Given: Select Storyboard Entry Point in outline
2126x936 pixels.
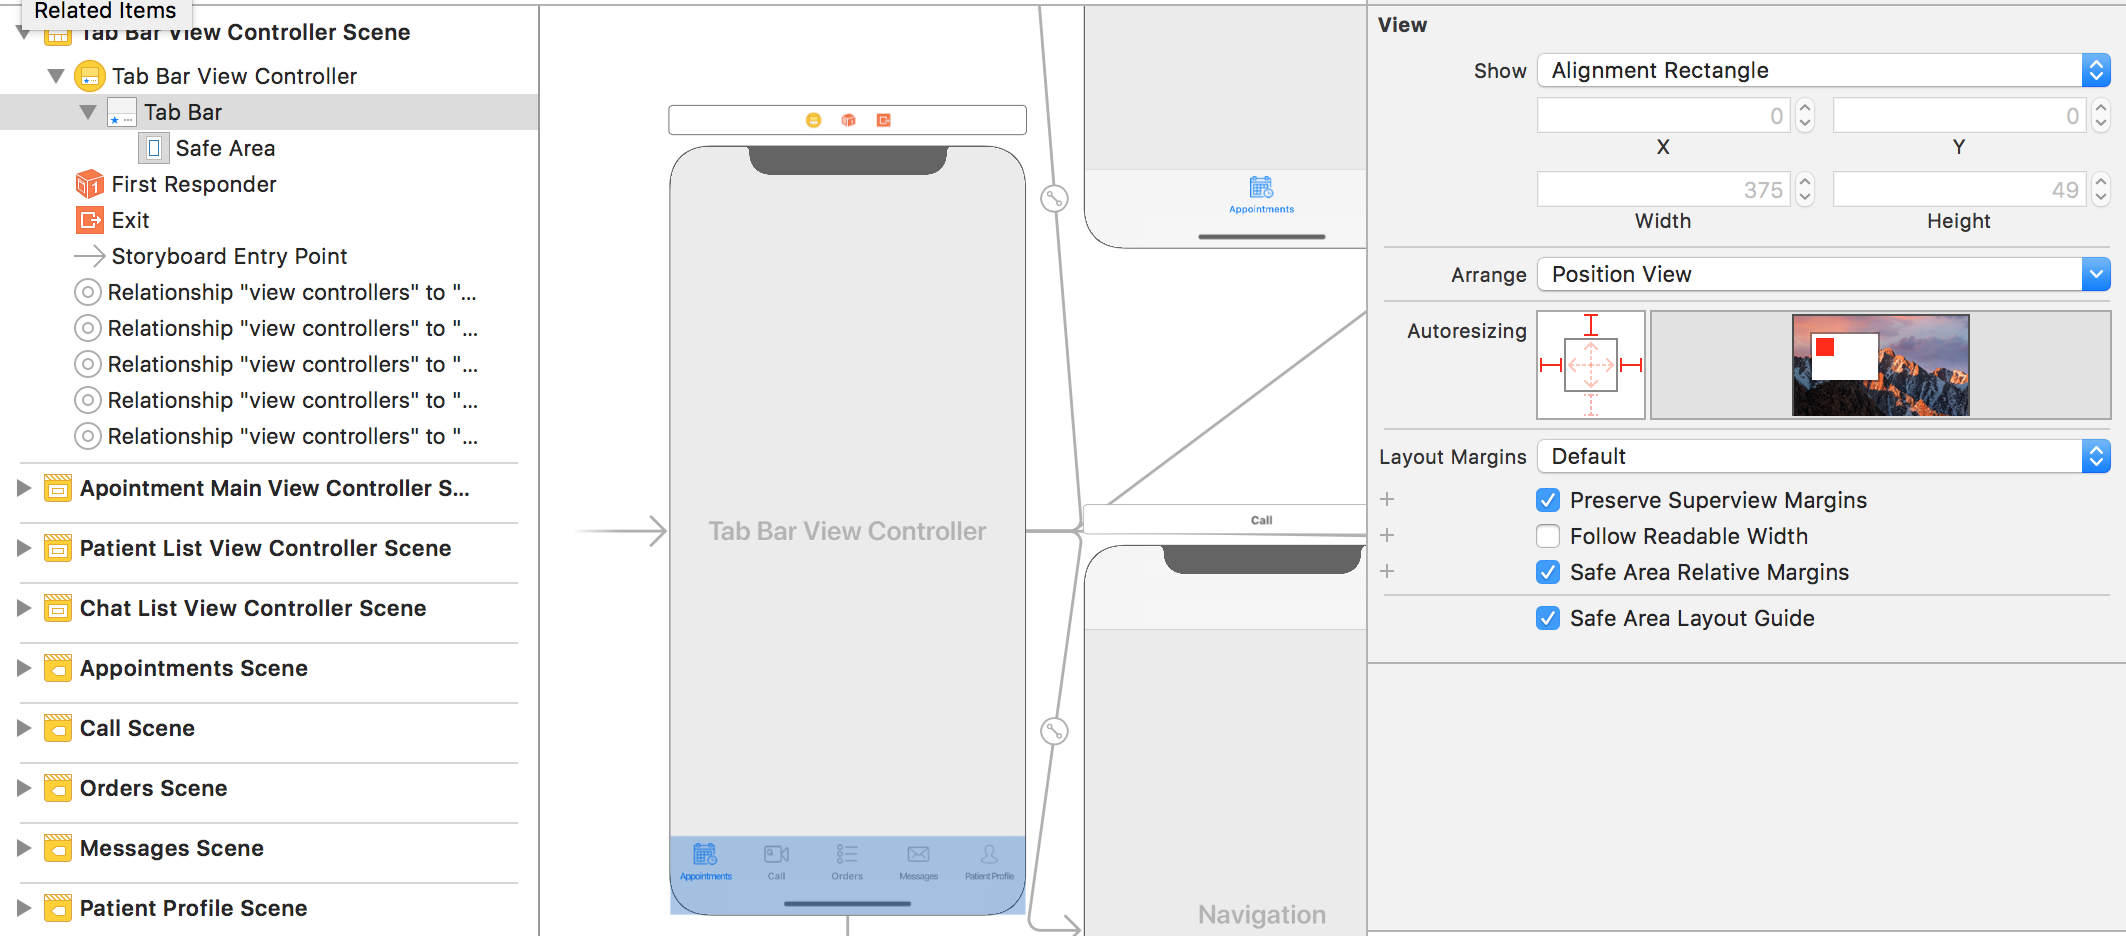Looking at the screenshot, I should [x=229, y=256].
